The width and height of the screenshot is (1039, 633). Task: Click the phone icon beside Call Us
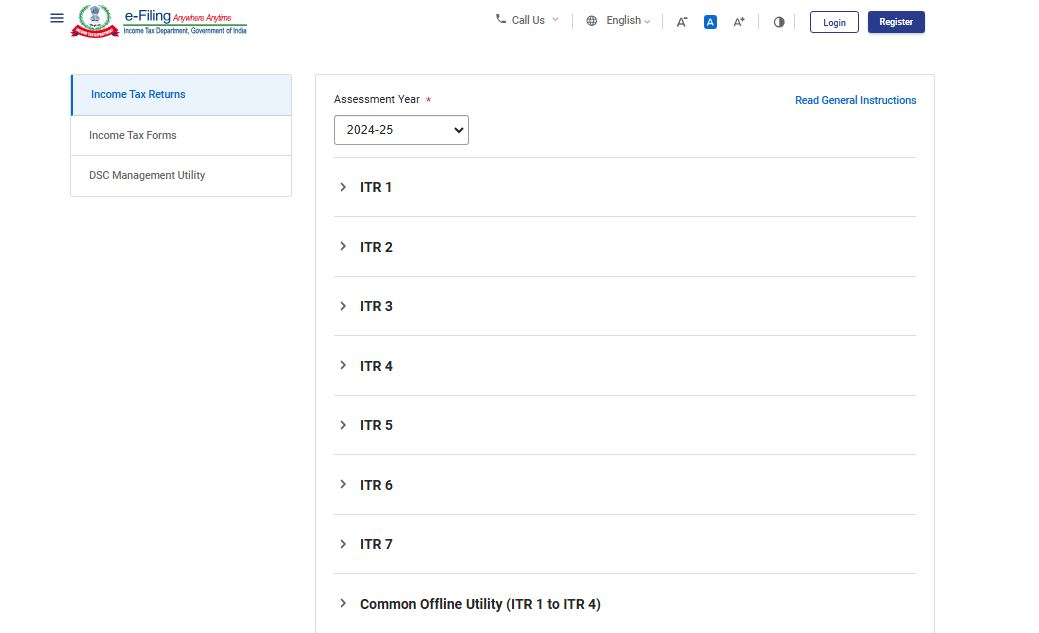501,19
